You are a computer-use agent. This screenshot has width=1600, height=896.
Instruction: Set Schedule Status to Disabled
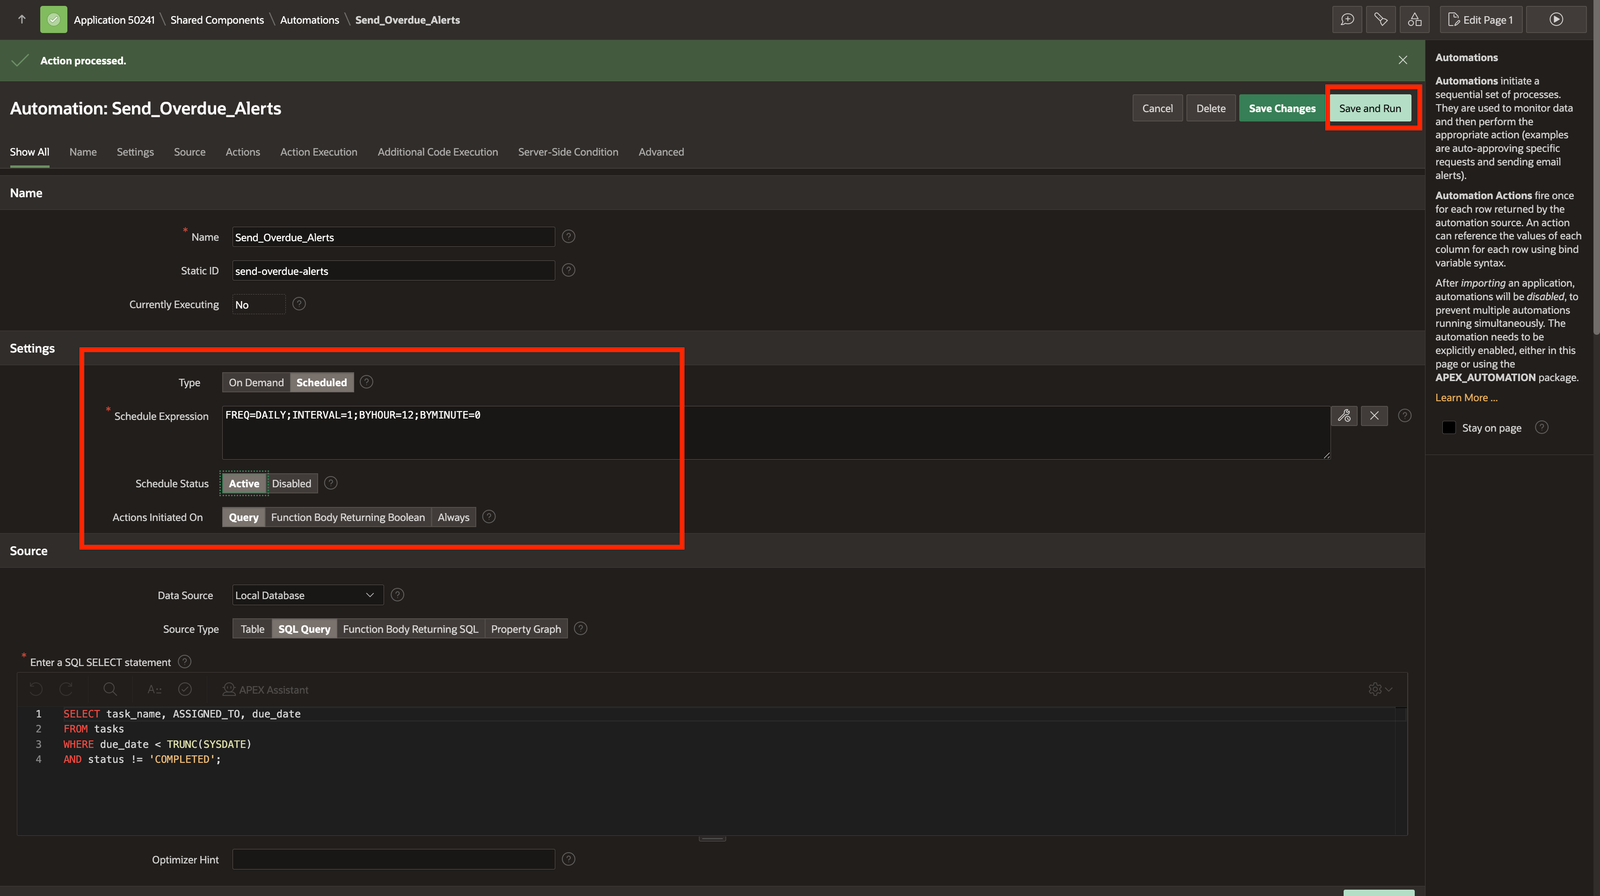(x=291, y=484)
